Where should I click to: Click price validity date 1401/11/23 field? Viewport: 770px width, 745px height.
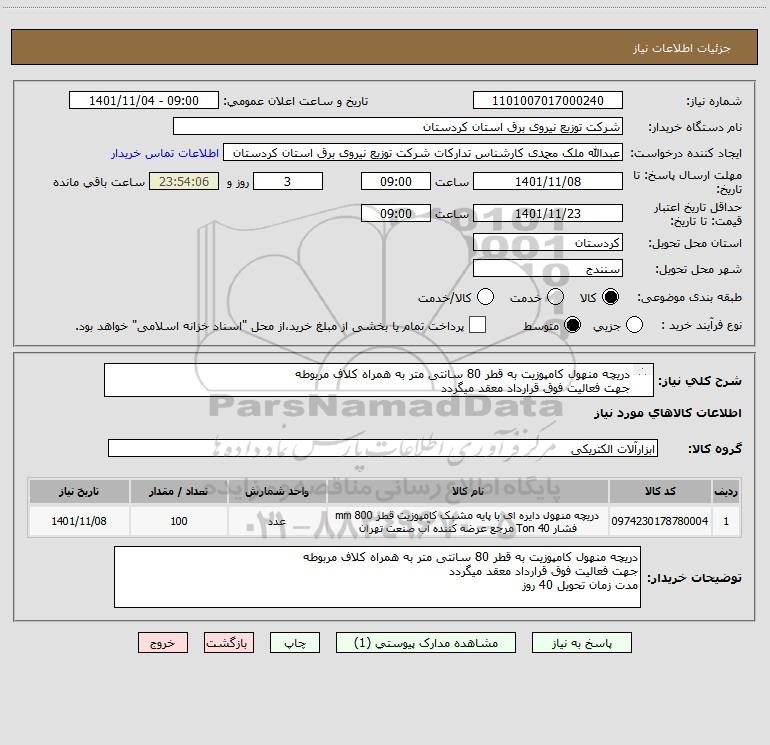548,214
